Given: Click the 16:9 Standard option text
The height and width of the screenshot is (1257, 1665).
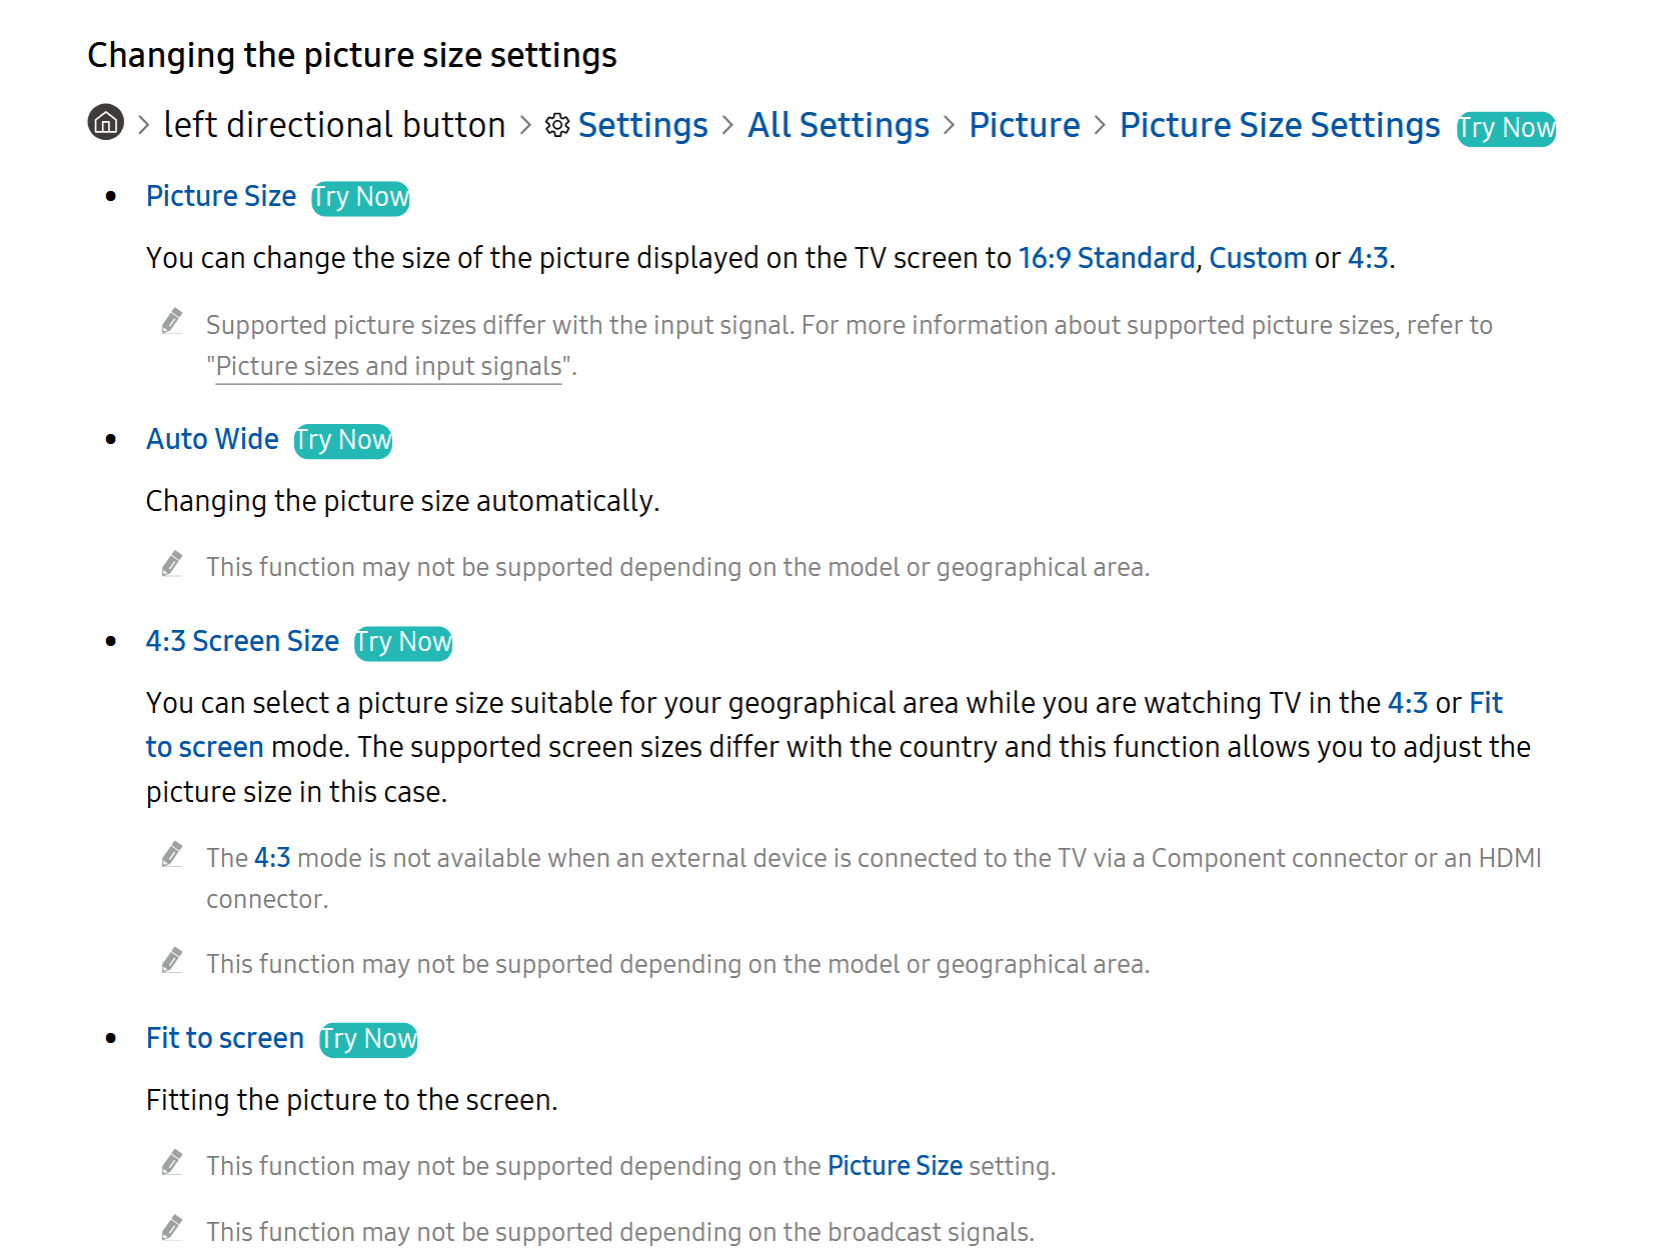Looking at the screenshot, I should click(x=1106, y=258).
